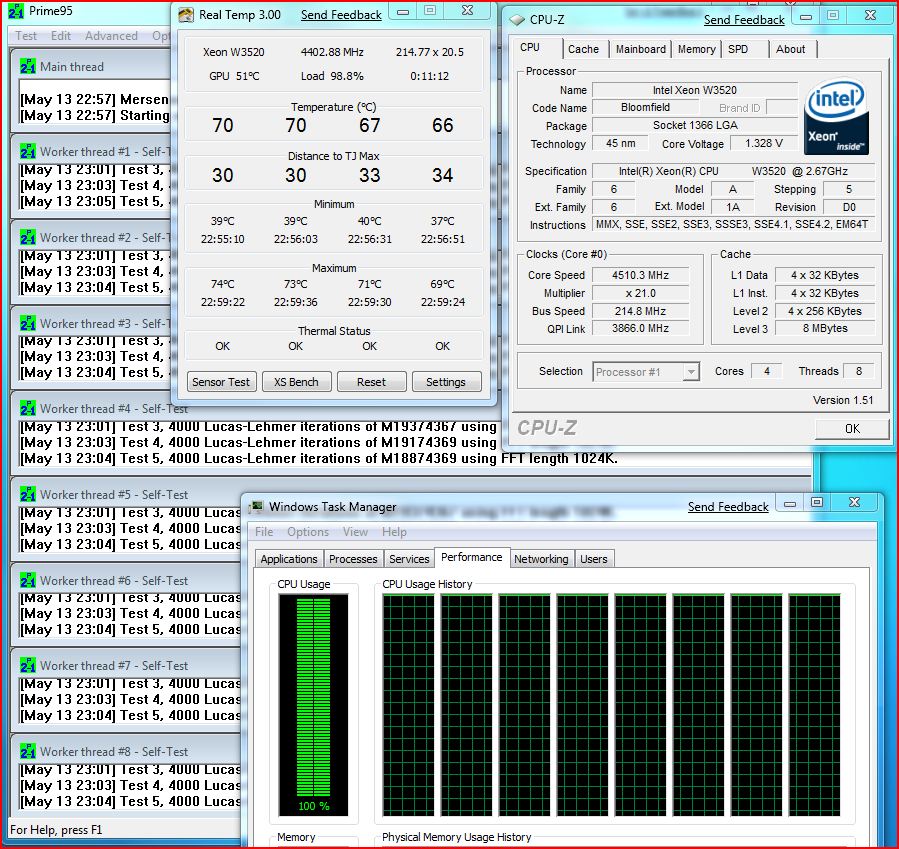Open the File menu in Task Manager
This screenshot has width=899, height=849.
264,531
